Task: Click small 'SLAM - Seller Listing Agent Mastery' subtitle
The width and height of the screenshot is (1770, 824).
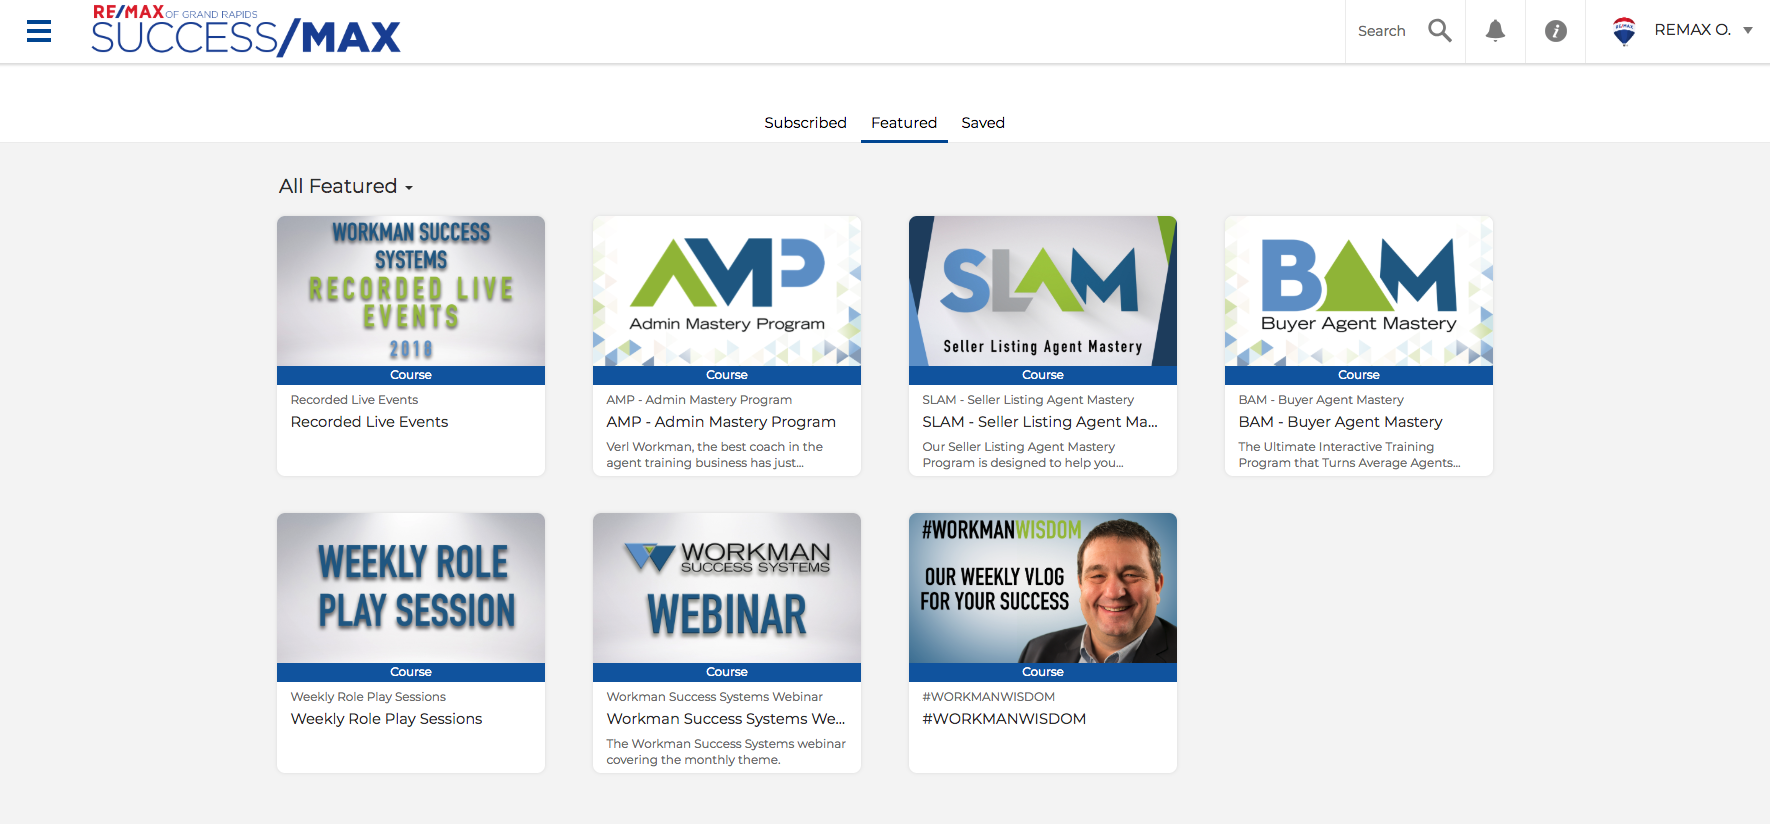Action: point(1028,400)
